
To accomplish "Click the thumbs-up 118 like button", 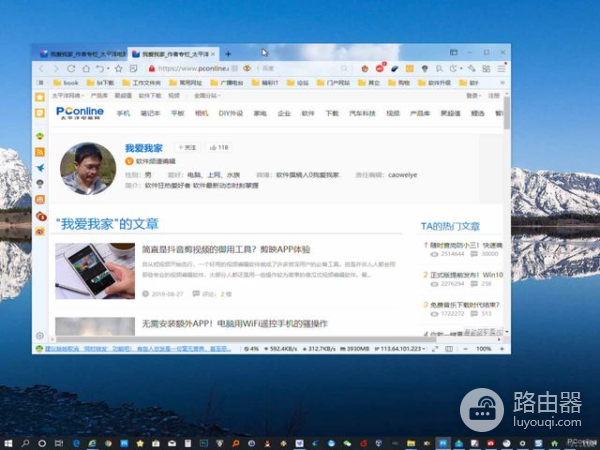I will tap(219, 147).
